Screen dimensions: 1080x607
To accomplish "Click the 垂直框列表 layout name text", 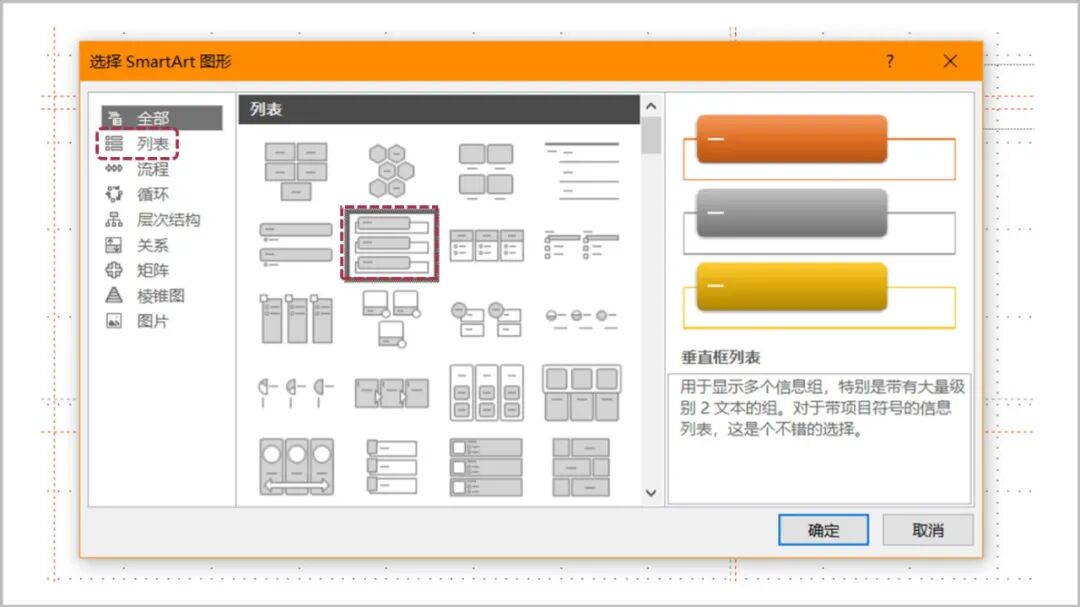I will click(x=720, y=358).
